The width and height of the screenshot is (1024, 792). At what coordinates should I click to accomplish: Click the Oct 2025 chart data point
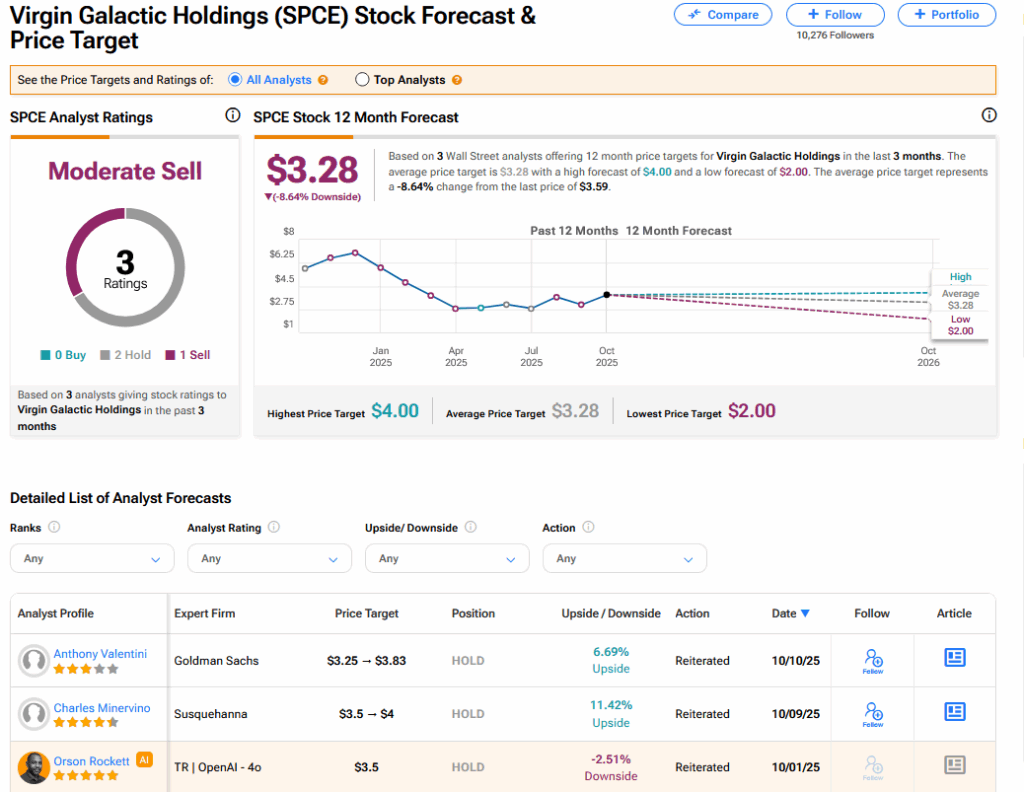tap(606, 295)
